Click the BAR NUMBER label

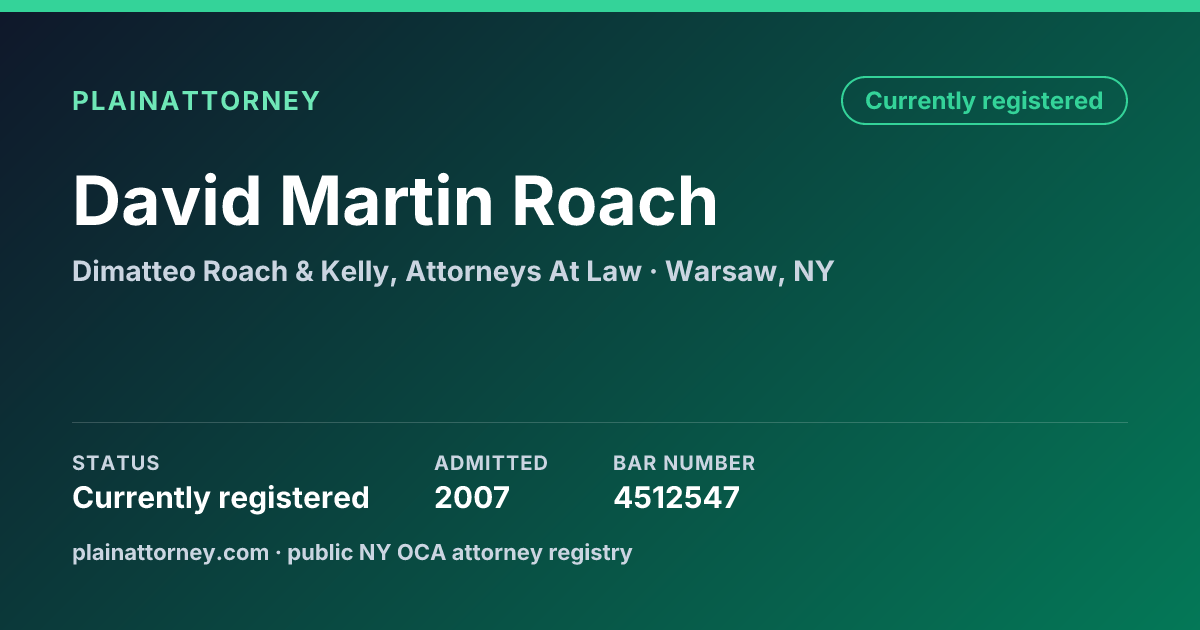[x=684, y=463]
